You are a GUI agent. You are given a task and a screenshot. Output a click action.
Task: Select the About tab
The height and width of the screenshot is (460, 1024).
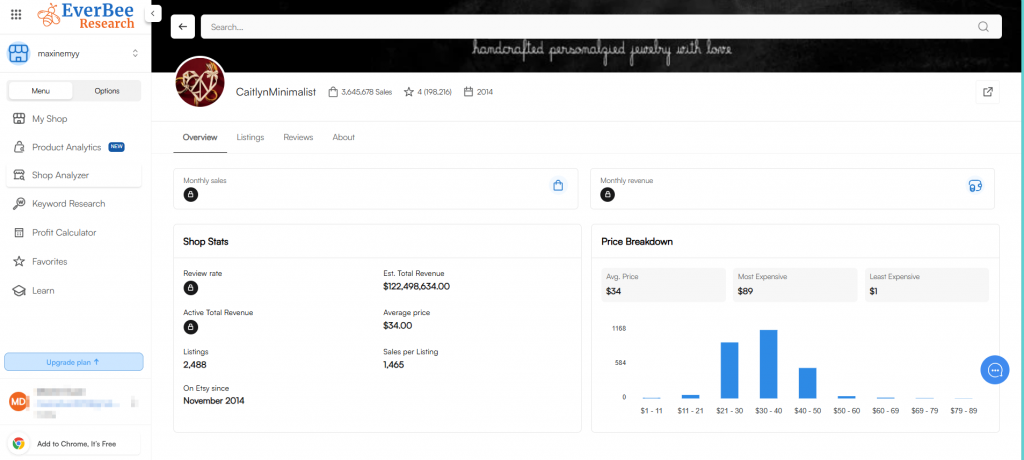(344, 137)
